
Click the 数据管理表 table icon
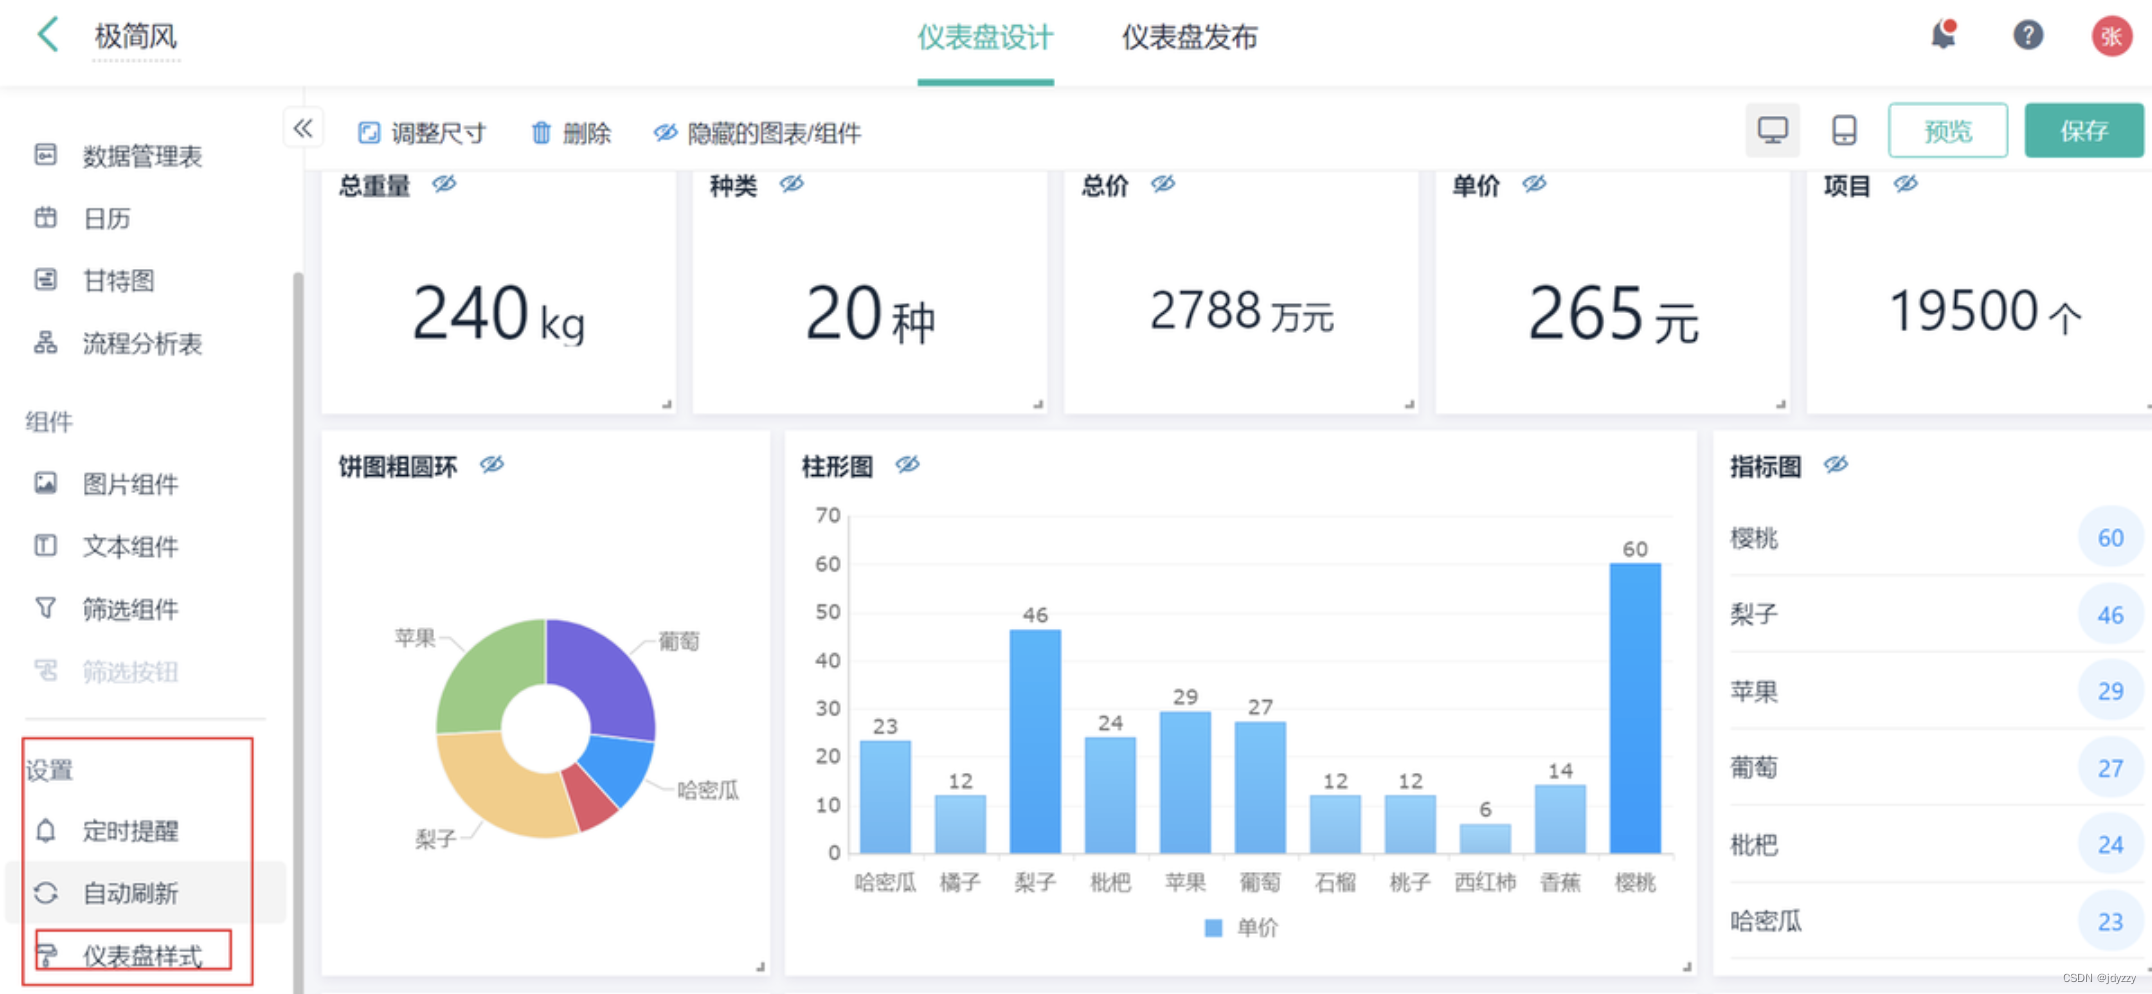[45, 155]
